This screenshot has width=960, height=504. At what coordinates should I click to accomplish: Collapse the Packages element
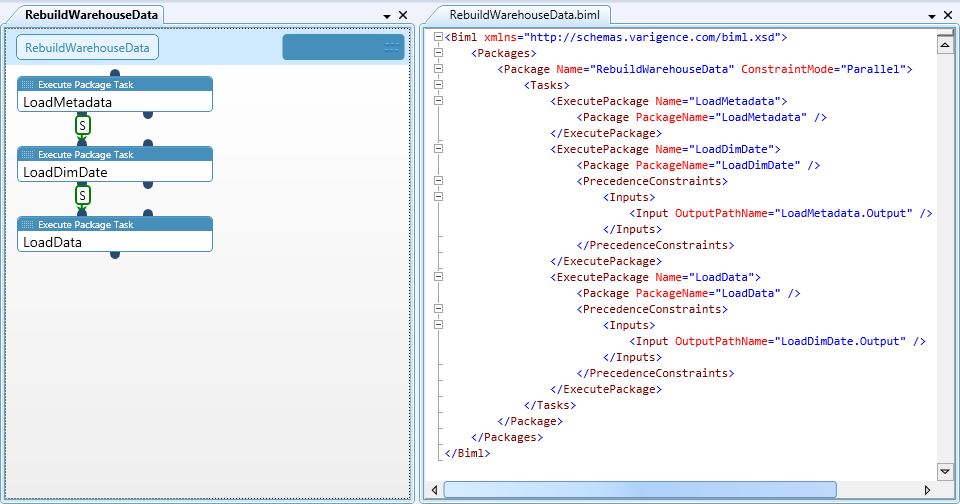[x=438, y=53]
